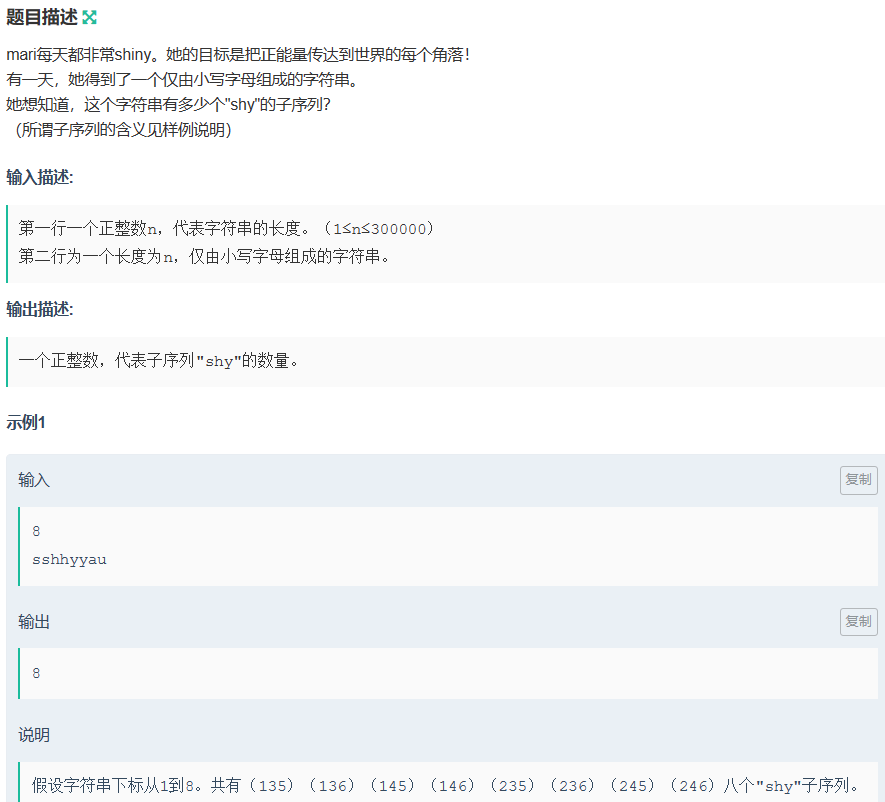Click the output value 8 under 输出

point(36,673)
